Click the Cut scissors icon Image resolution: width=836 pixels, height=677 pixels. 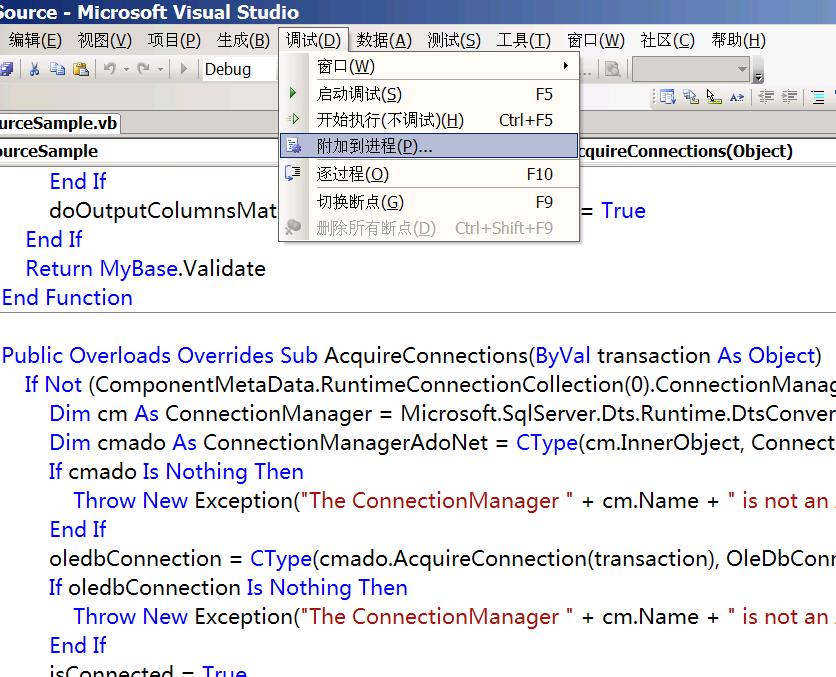pyautogui.click(x=34, y=69)
